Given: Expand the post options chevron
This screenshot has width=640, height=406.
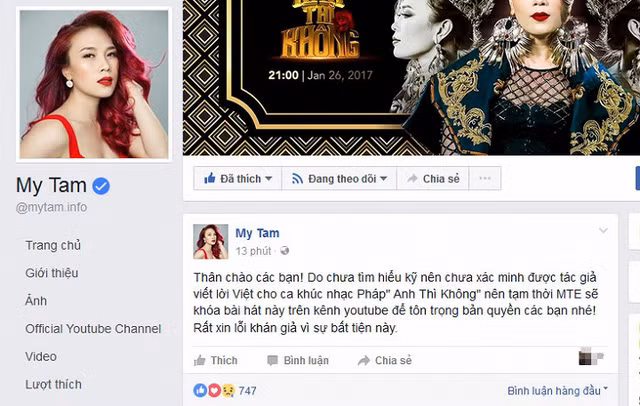Looking at the screenshot, I should [x=603, y=231].
